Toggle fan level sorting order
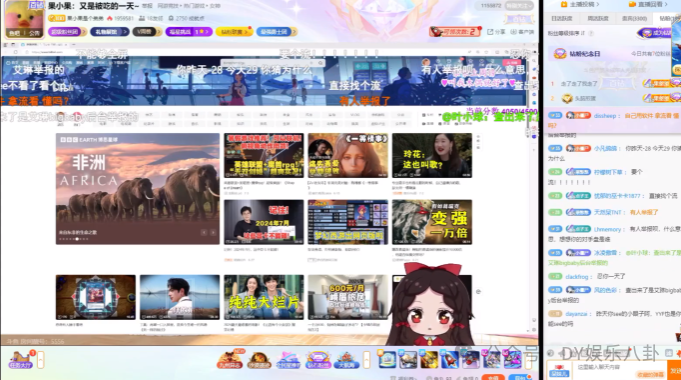This screenshot has height=380, width=681. pyautogui.click(x=566, y=33)
